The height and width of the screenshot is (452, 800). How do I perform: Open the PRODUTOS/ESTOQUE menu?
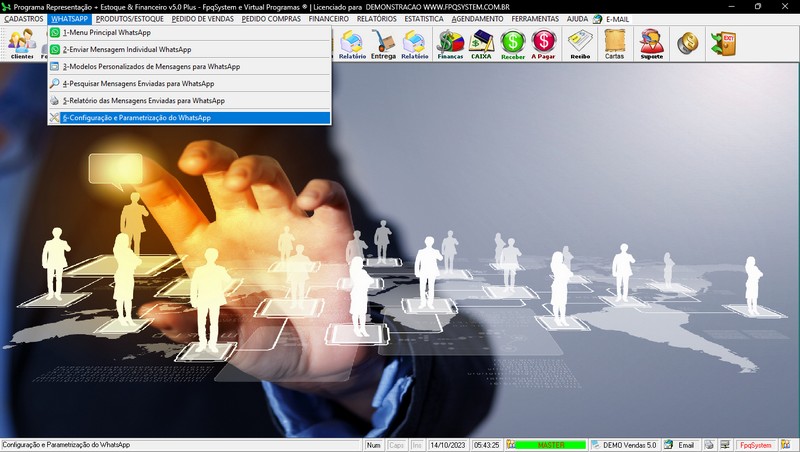coord(130,19)
